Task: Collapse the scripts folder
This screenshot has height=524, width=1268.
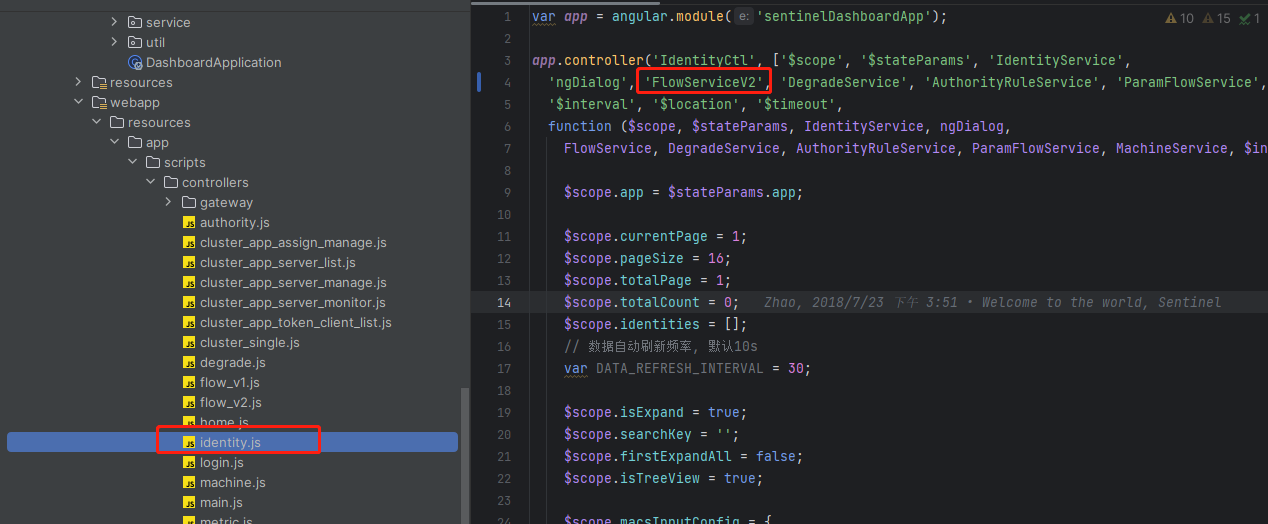Action: pyautogui.click(x=132, y=162)
